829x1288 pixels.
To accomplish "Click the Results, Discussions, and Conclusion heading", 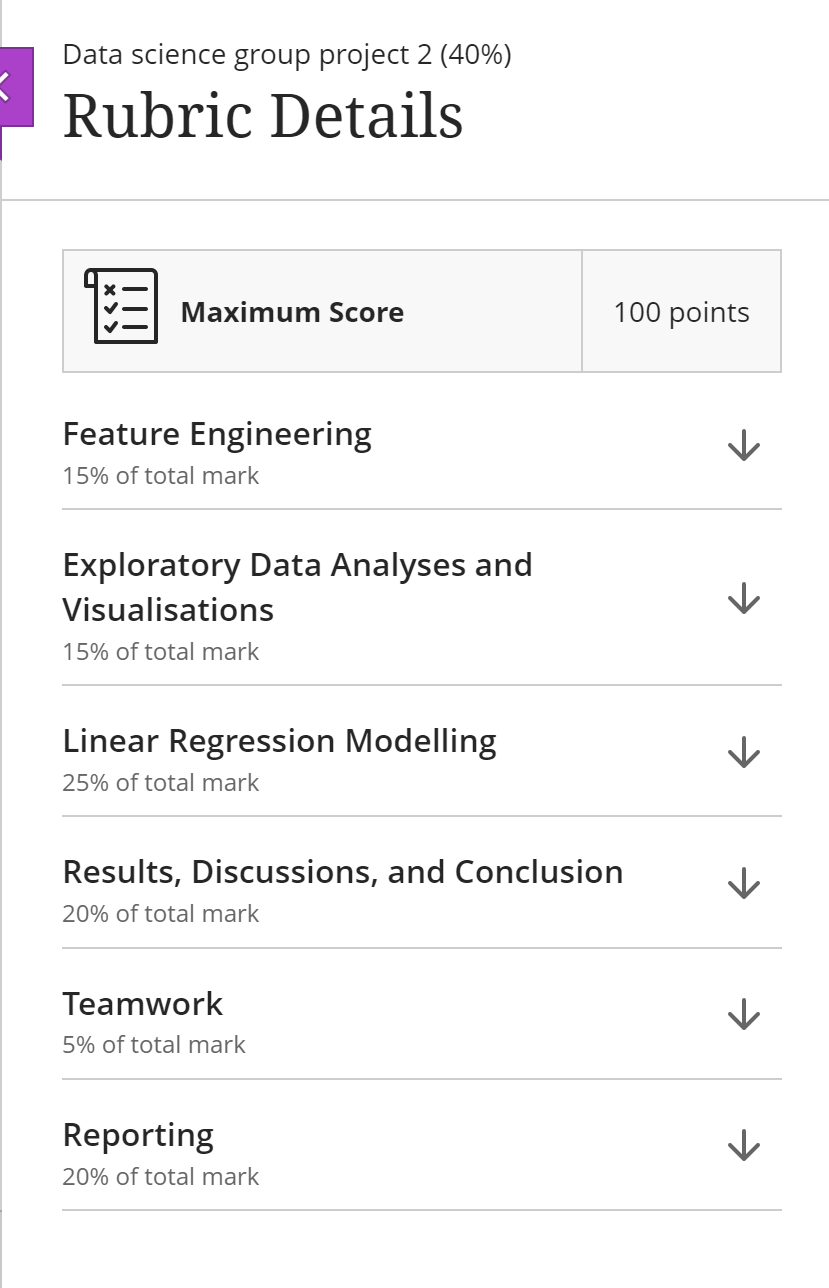I will tap(343, 871).
